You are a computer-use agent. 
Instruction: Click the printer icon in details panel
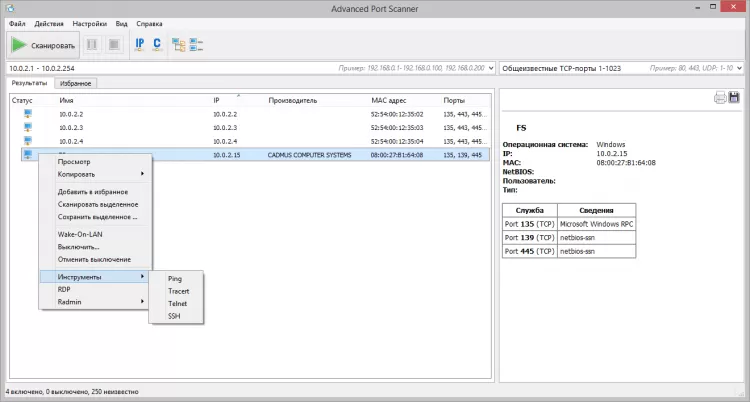coord(719,97)
